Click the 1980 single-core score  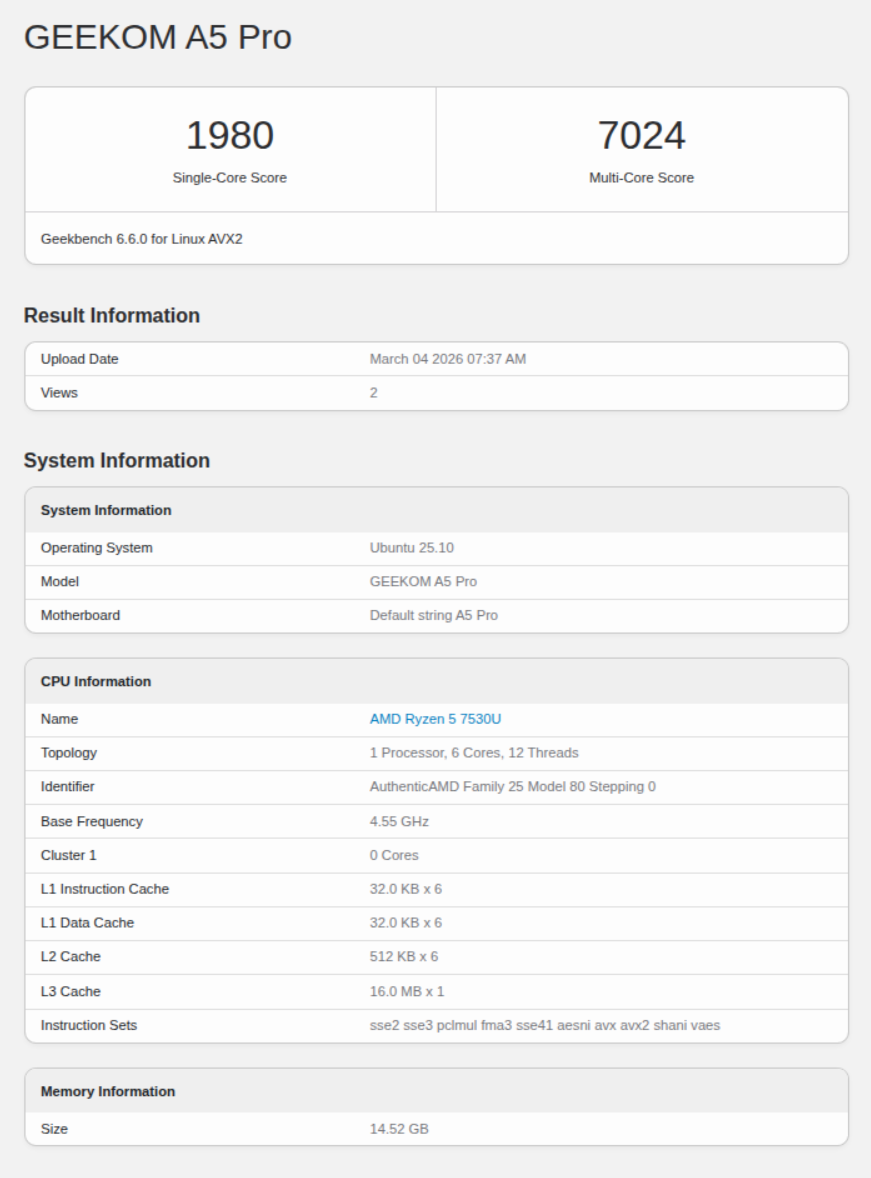(230, 136)
